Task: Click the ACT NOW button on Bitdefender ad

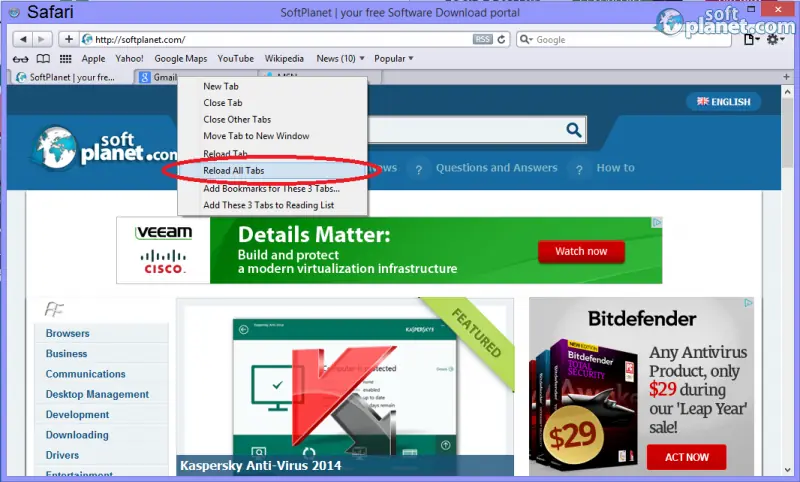Action: (686, 457)
